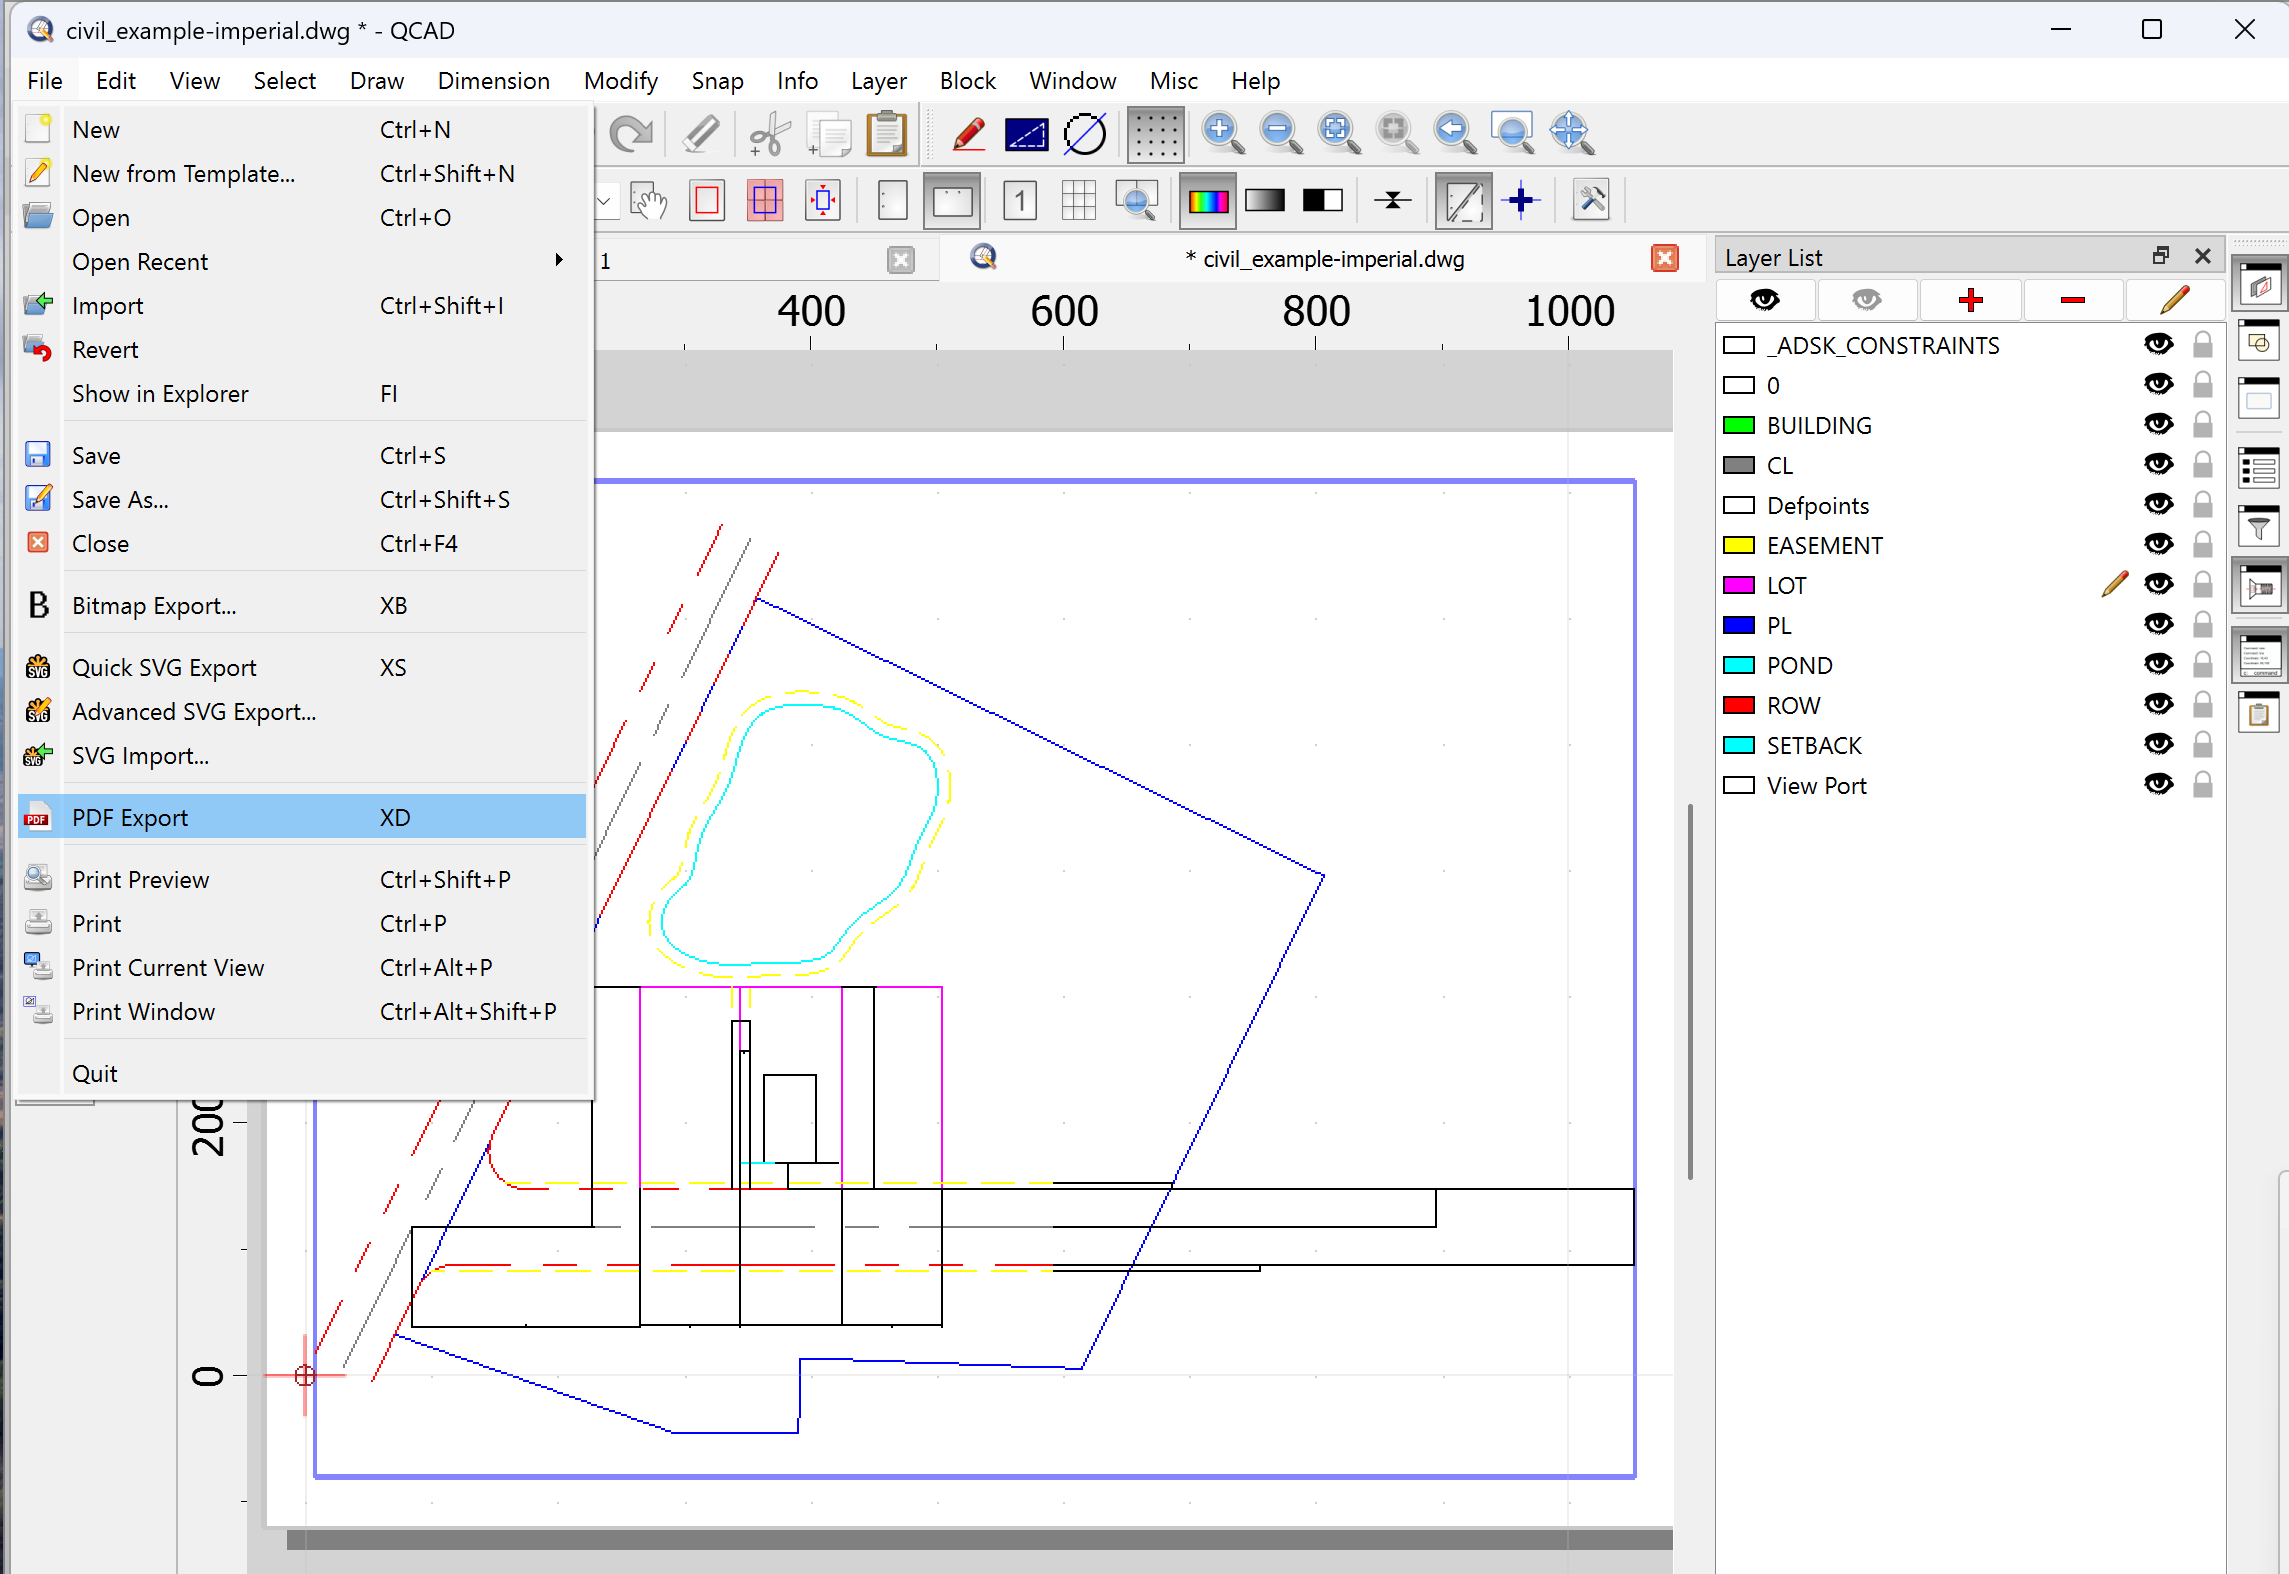The height and width of the screenshot is (1574, 2289).
Task: Toggle the grid display icon
Action: click(x=1155, y=133)
